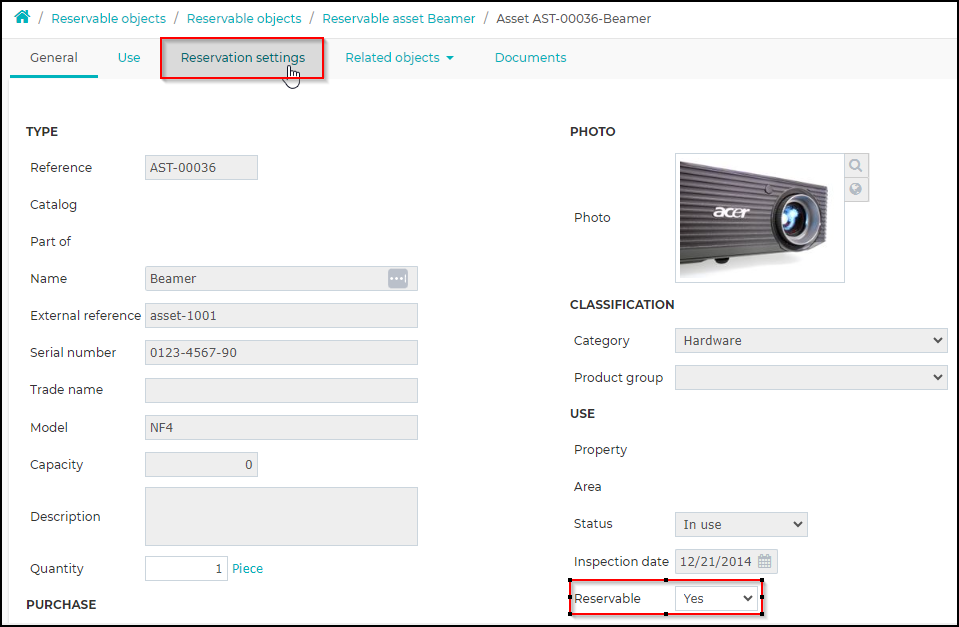Image resolution: width=959 pixels, height=627 pixels.
Task: Click inside the Description text area
Action: pyautogui.click(x=281, y=516)
